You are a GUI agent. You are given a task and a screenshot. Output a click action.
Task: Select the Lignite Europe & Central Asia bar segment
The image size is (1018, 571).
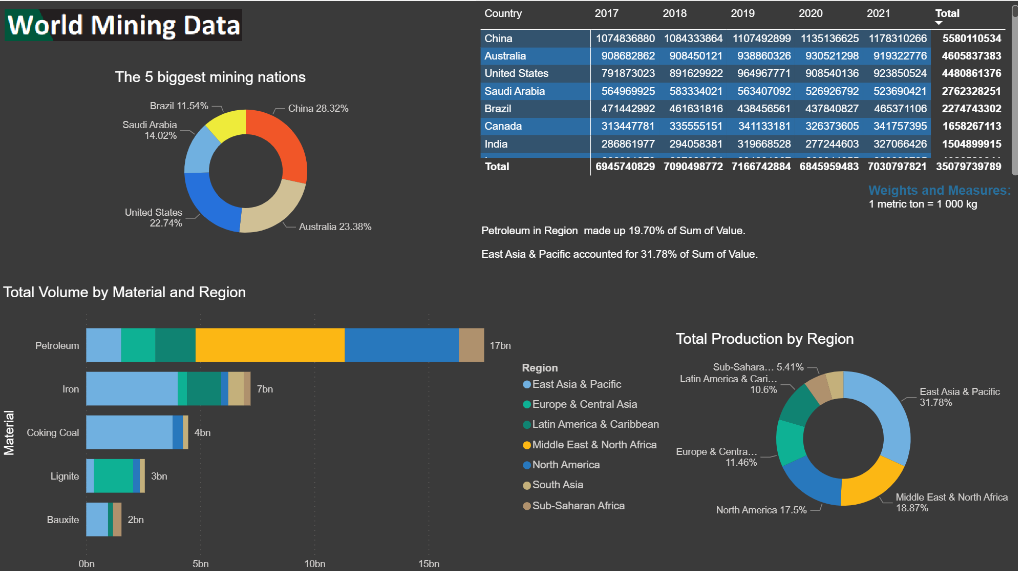pos(113,476)
